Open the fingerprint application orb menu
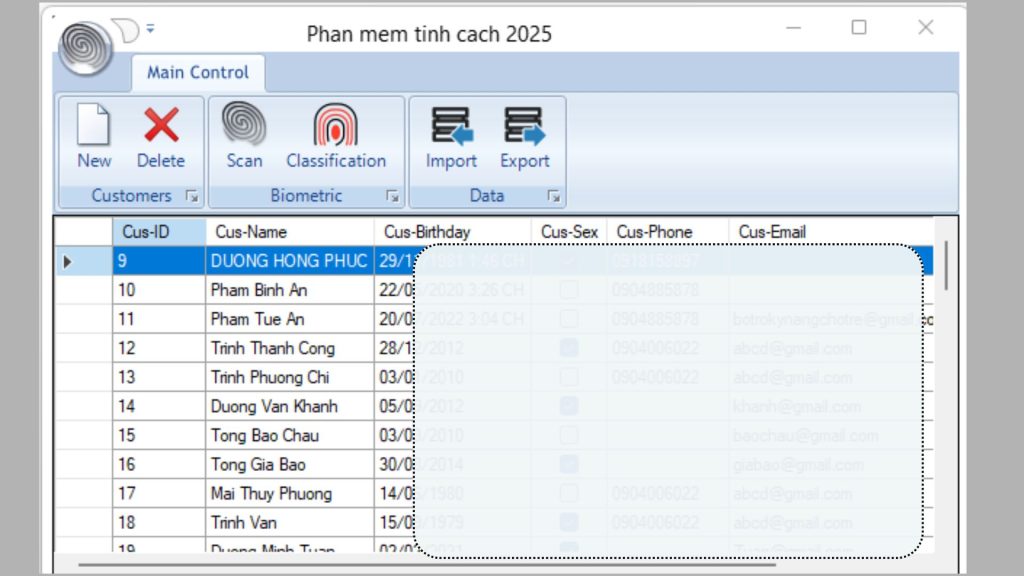Screen dimensions: 1024x576 [x=87, y=46]
